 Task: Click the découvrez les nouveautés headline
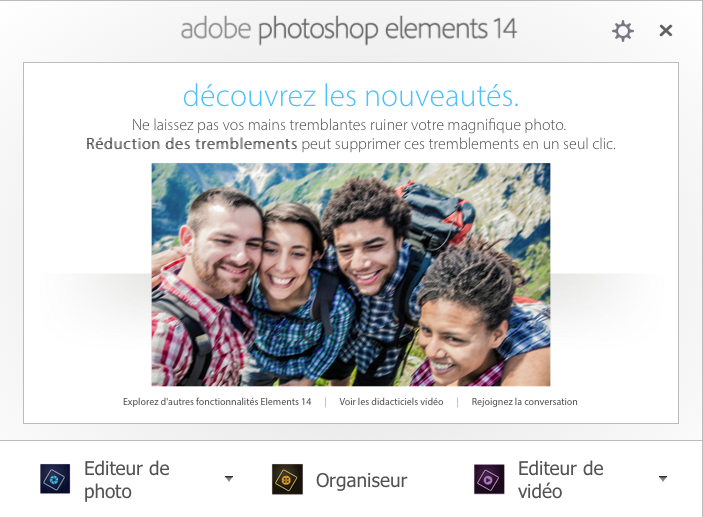point(351,96)
